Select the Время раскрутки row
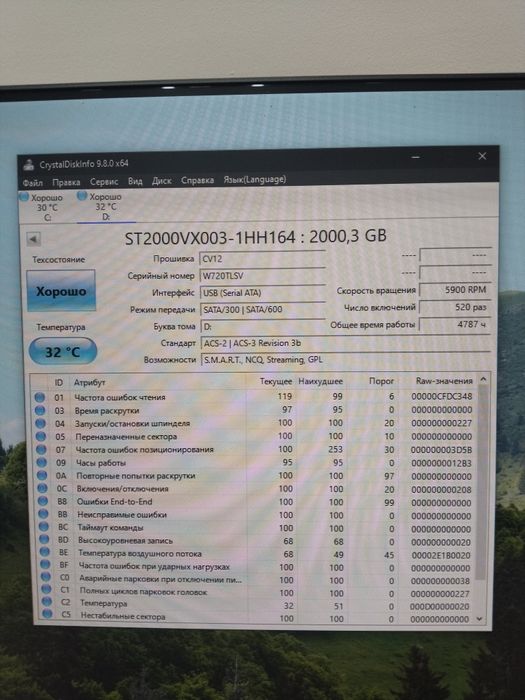The image size is (525, 700). tap(254, 410)
